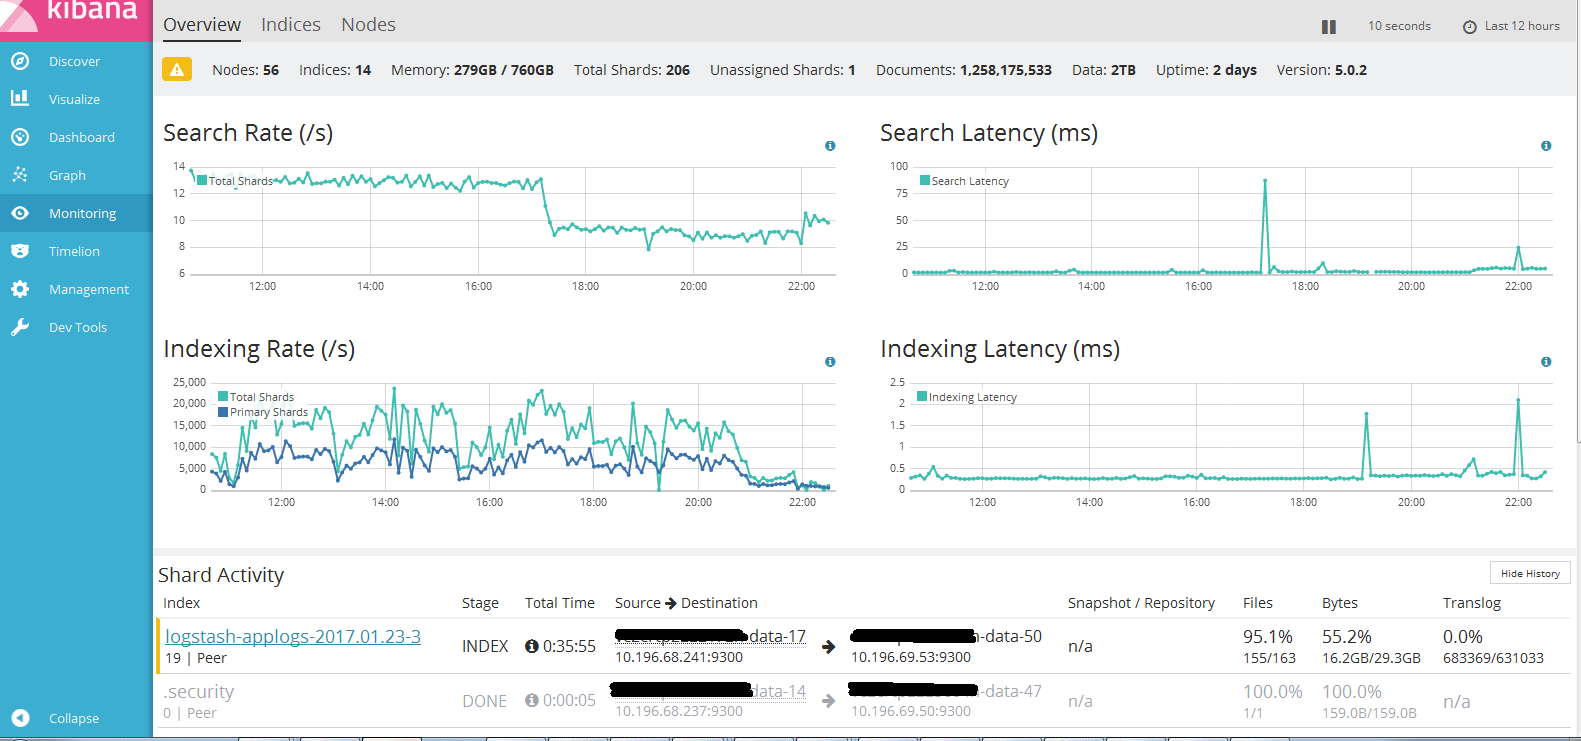Click the Management gear icon

click(x=20, y=289)
